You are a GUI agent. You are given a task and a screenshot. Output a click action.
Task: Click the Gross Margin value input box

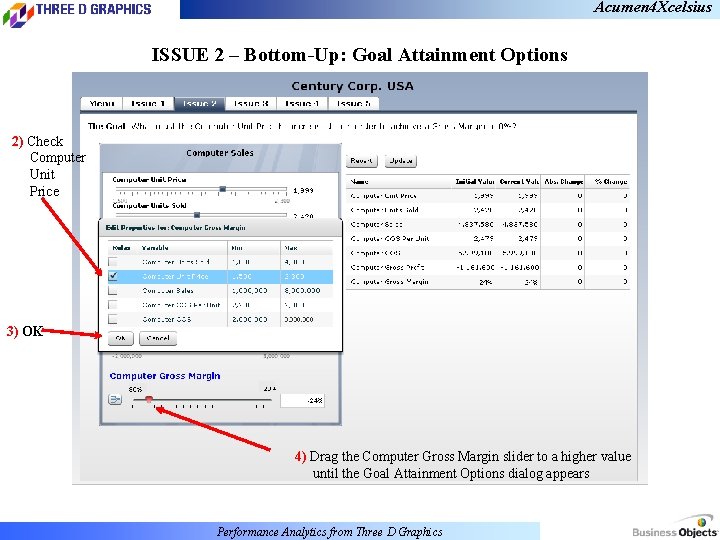303,400
